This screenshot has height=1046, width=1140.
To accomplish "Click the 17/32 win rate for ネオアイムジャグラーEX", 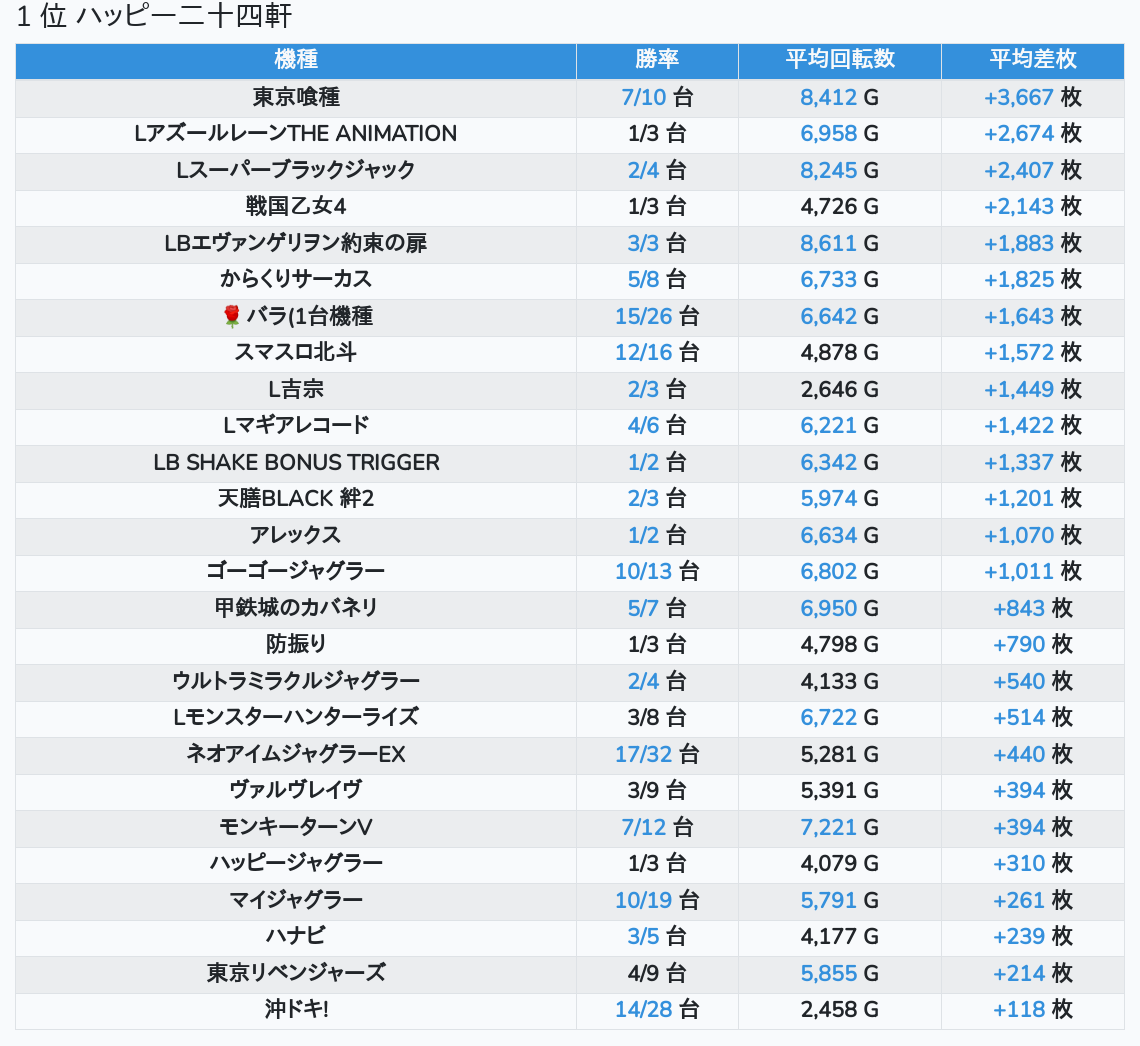I will pyautogui.click(x=644, y=754).
